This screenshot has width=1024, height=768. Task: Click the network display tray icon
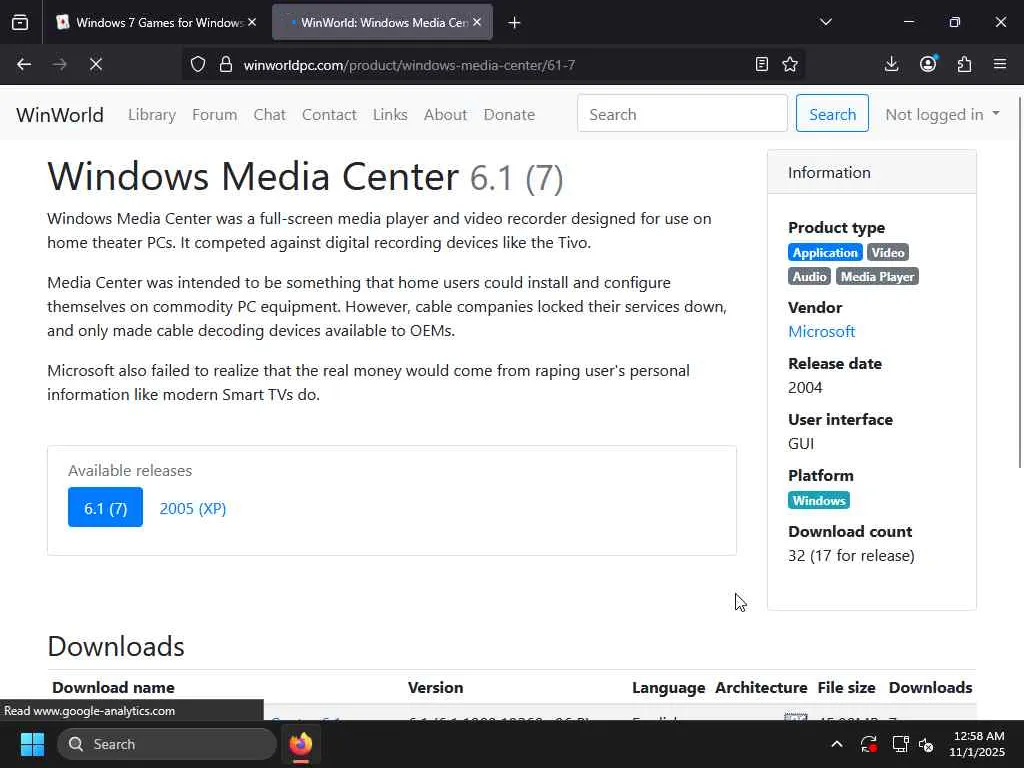coord(901,744)
